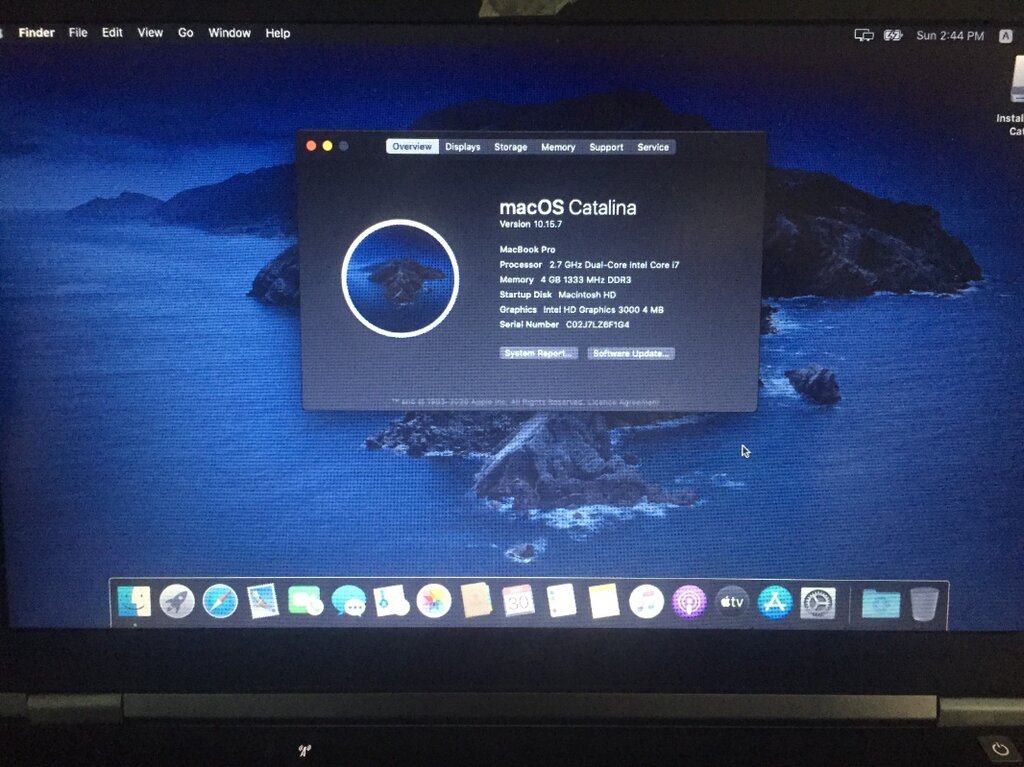Switch to the Storage tab
1024x767 pixels.
510,147
